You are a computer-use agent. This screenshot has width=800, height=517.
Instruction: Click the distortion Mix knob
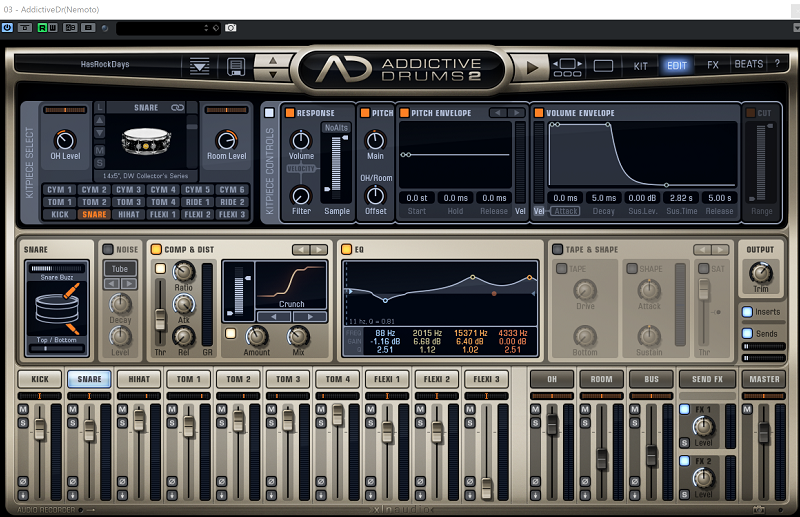point(298,337)
